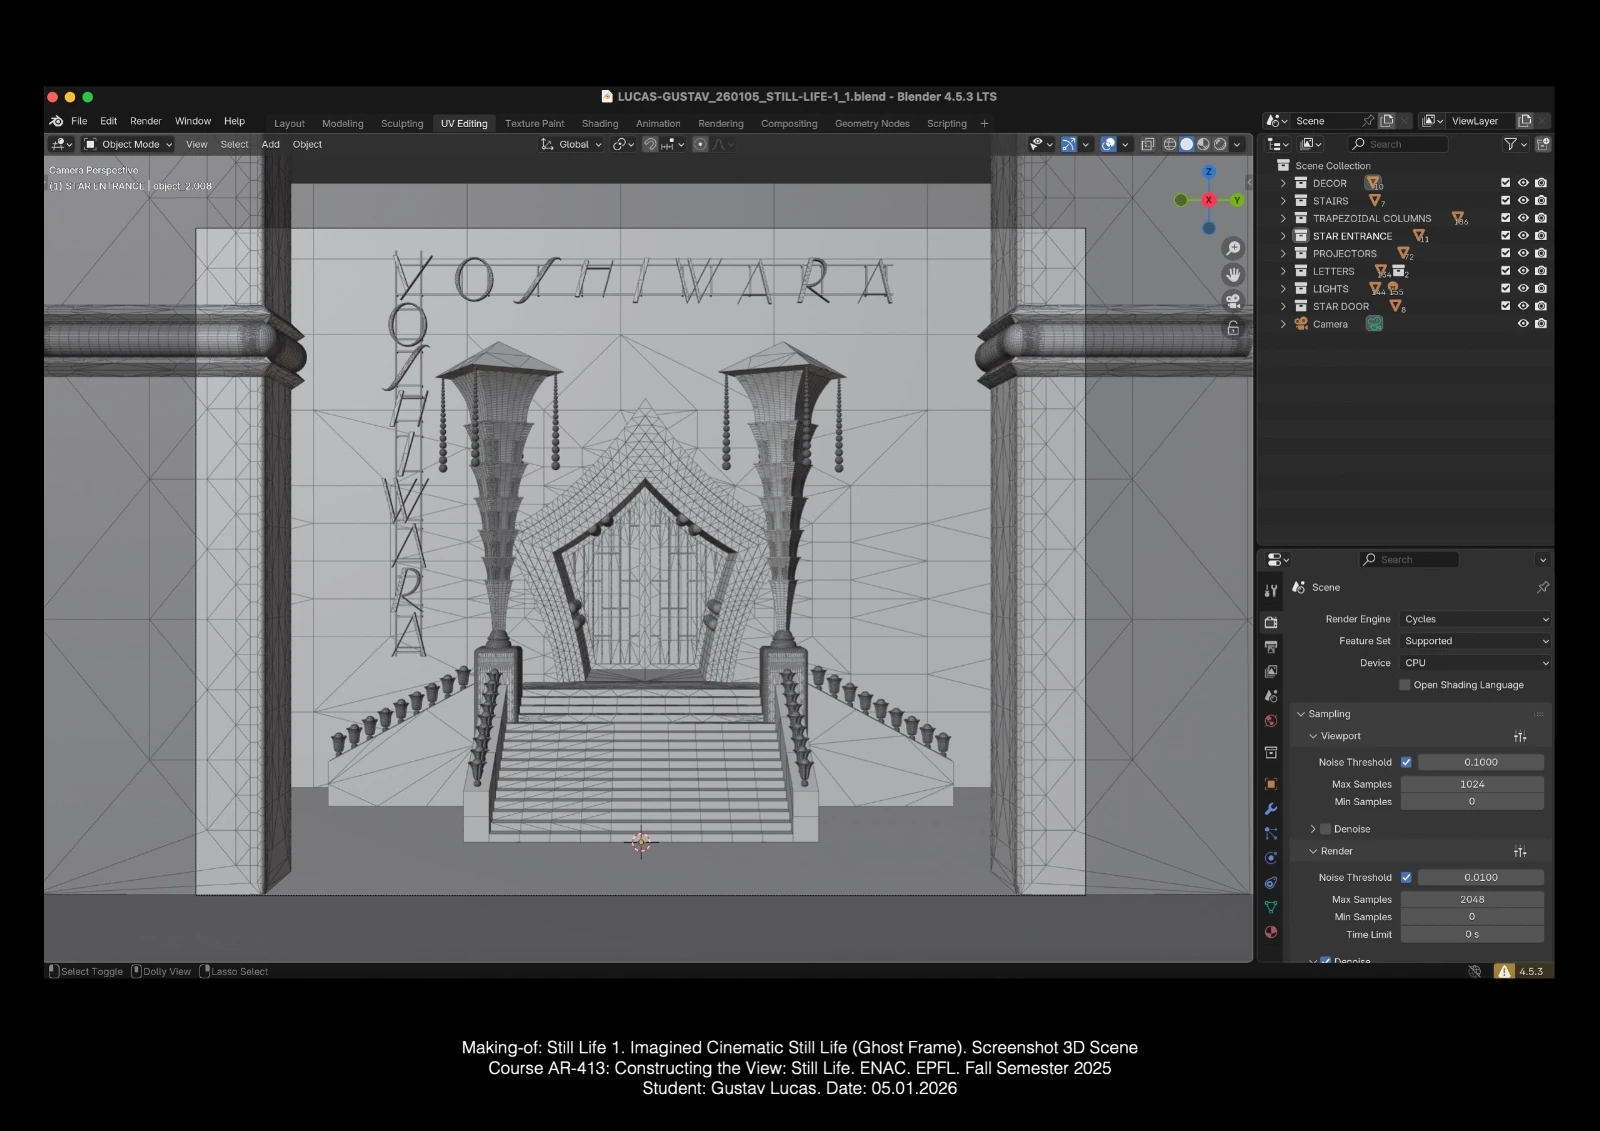
Task: Open the Object Constraints properties tab
Action: (x=1271, y=883)
